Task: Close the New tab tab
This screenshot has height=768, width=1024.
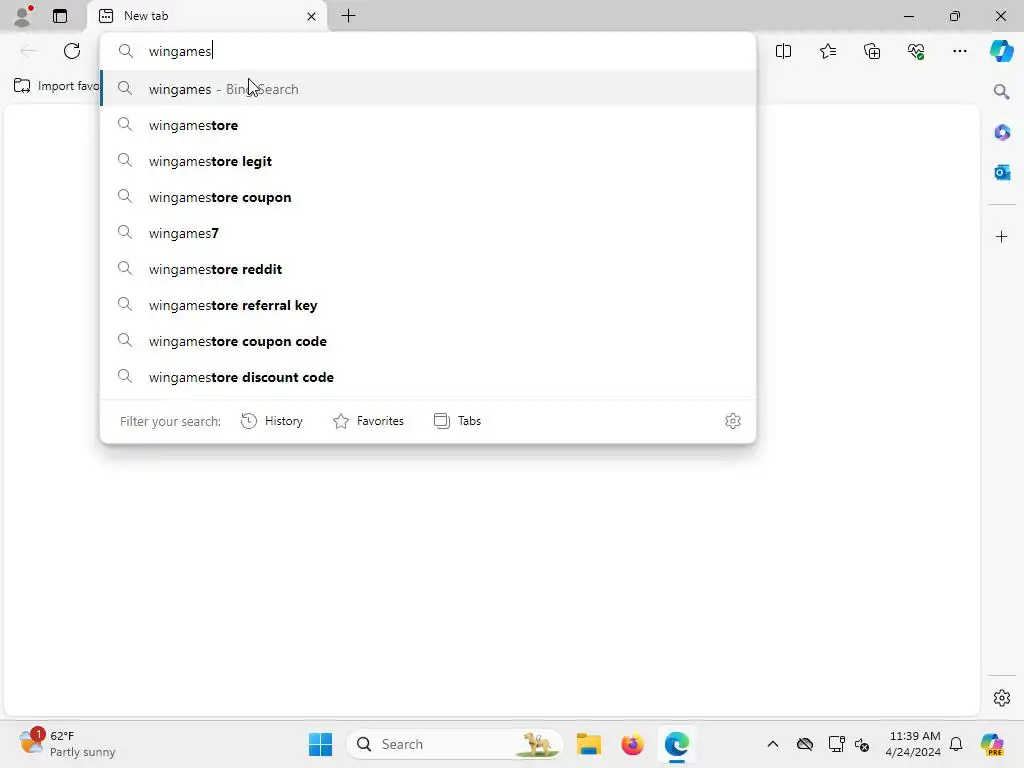Action: click(312, 16)
